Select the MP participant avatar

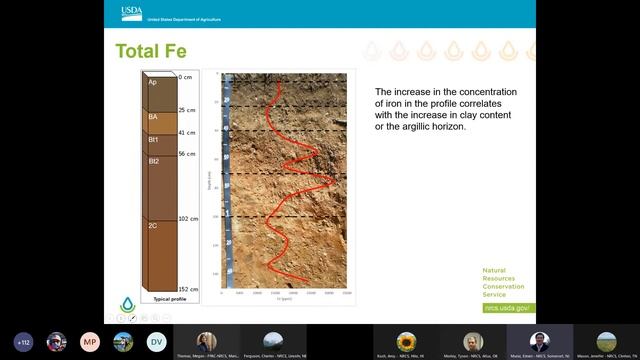coord(90,342)
